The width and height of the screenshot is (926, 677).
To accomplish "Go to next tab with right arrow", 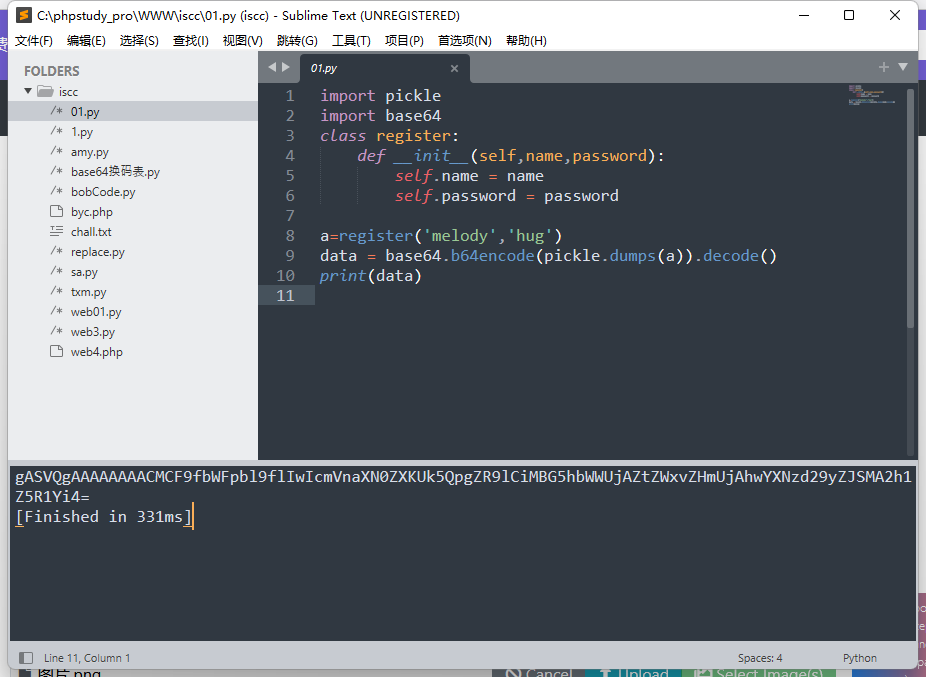I will (x=286, y=67).
